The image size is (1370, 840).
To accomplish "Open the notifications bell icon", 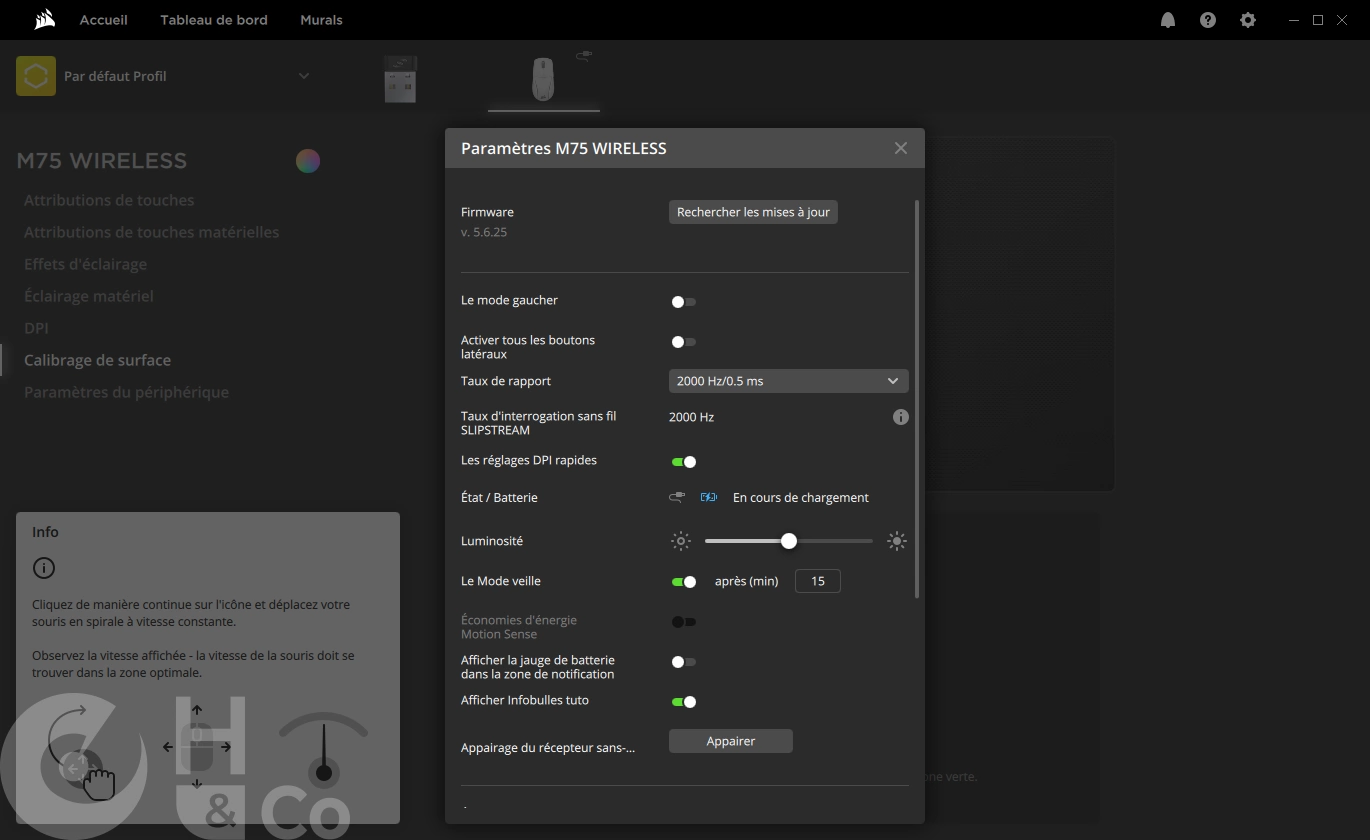I will (x=1168, y=20).
